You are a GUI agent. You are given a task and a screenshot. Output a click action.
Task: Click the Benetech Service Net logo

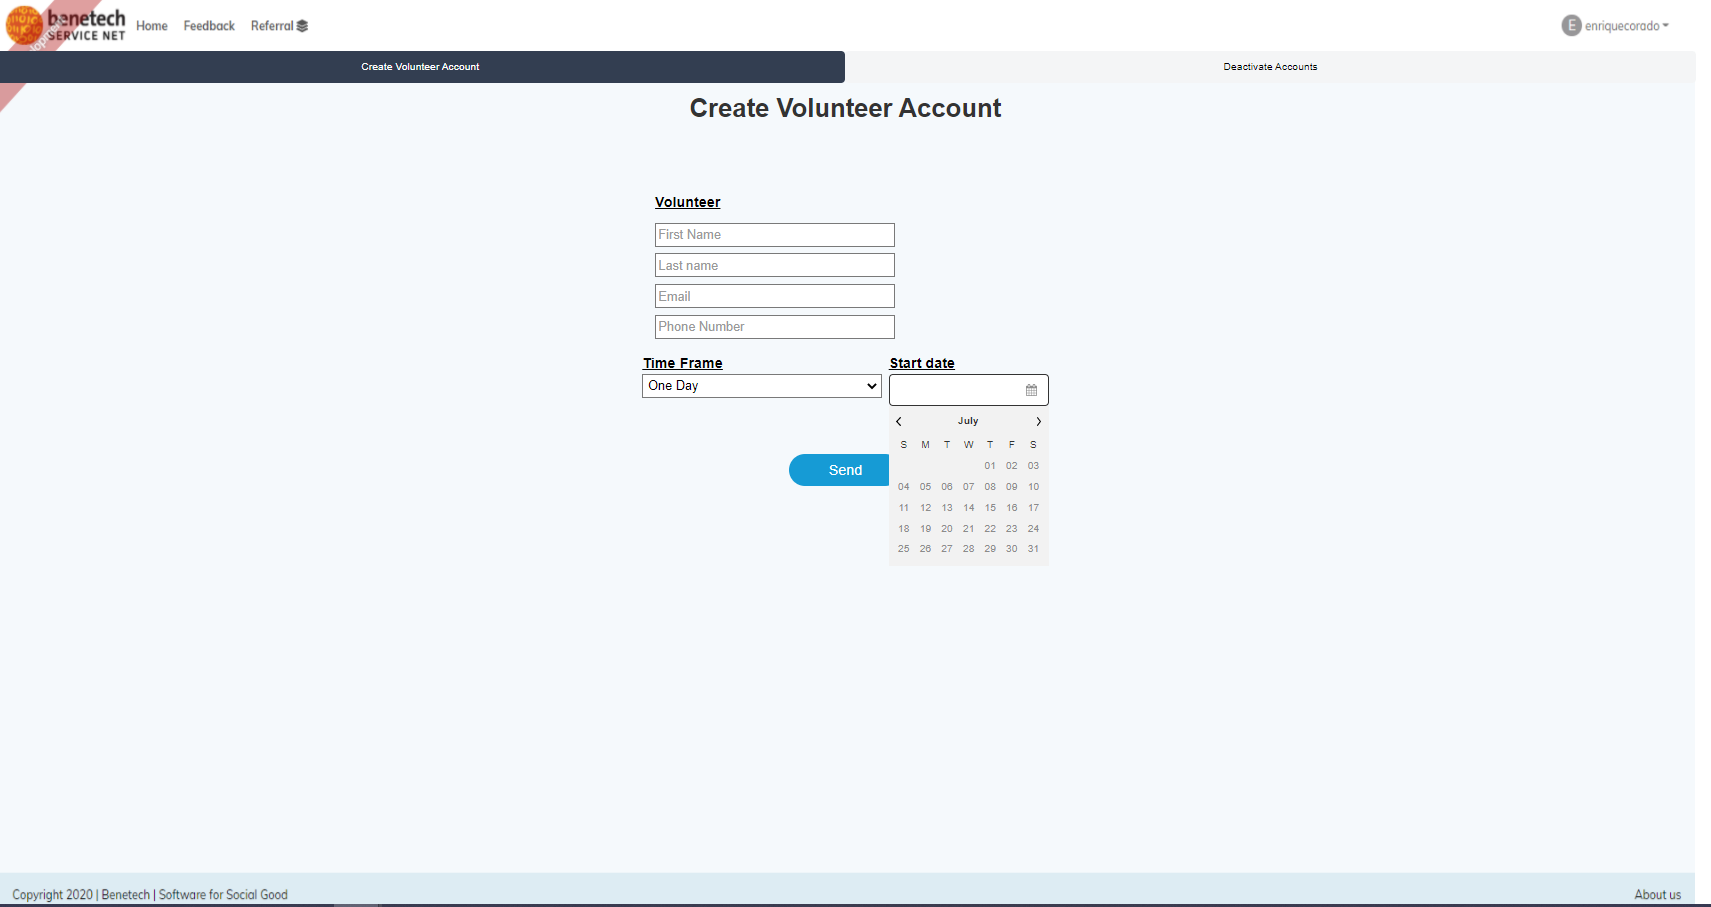(66, 26)
